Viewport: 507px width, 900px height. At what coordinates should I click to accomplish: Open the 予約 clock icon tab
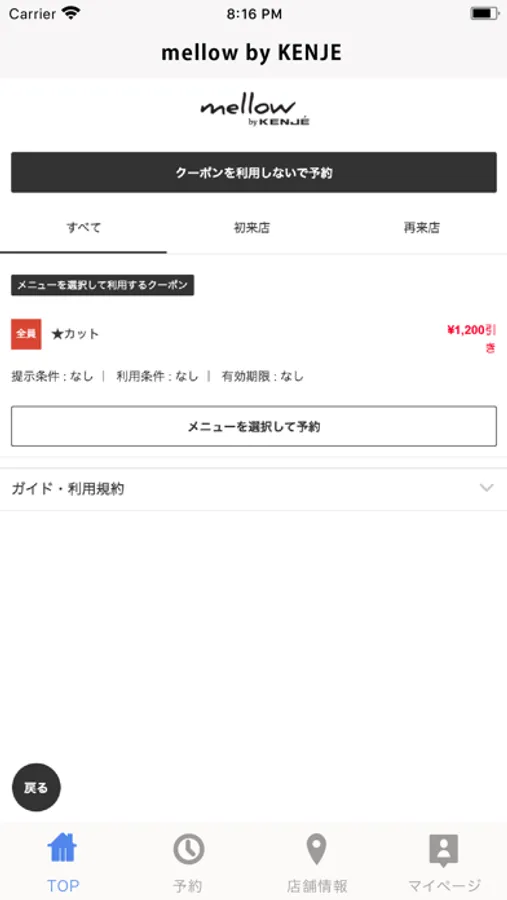coord(188,849)
